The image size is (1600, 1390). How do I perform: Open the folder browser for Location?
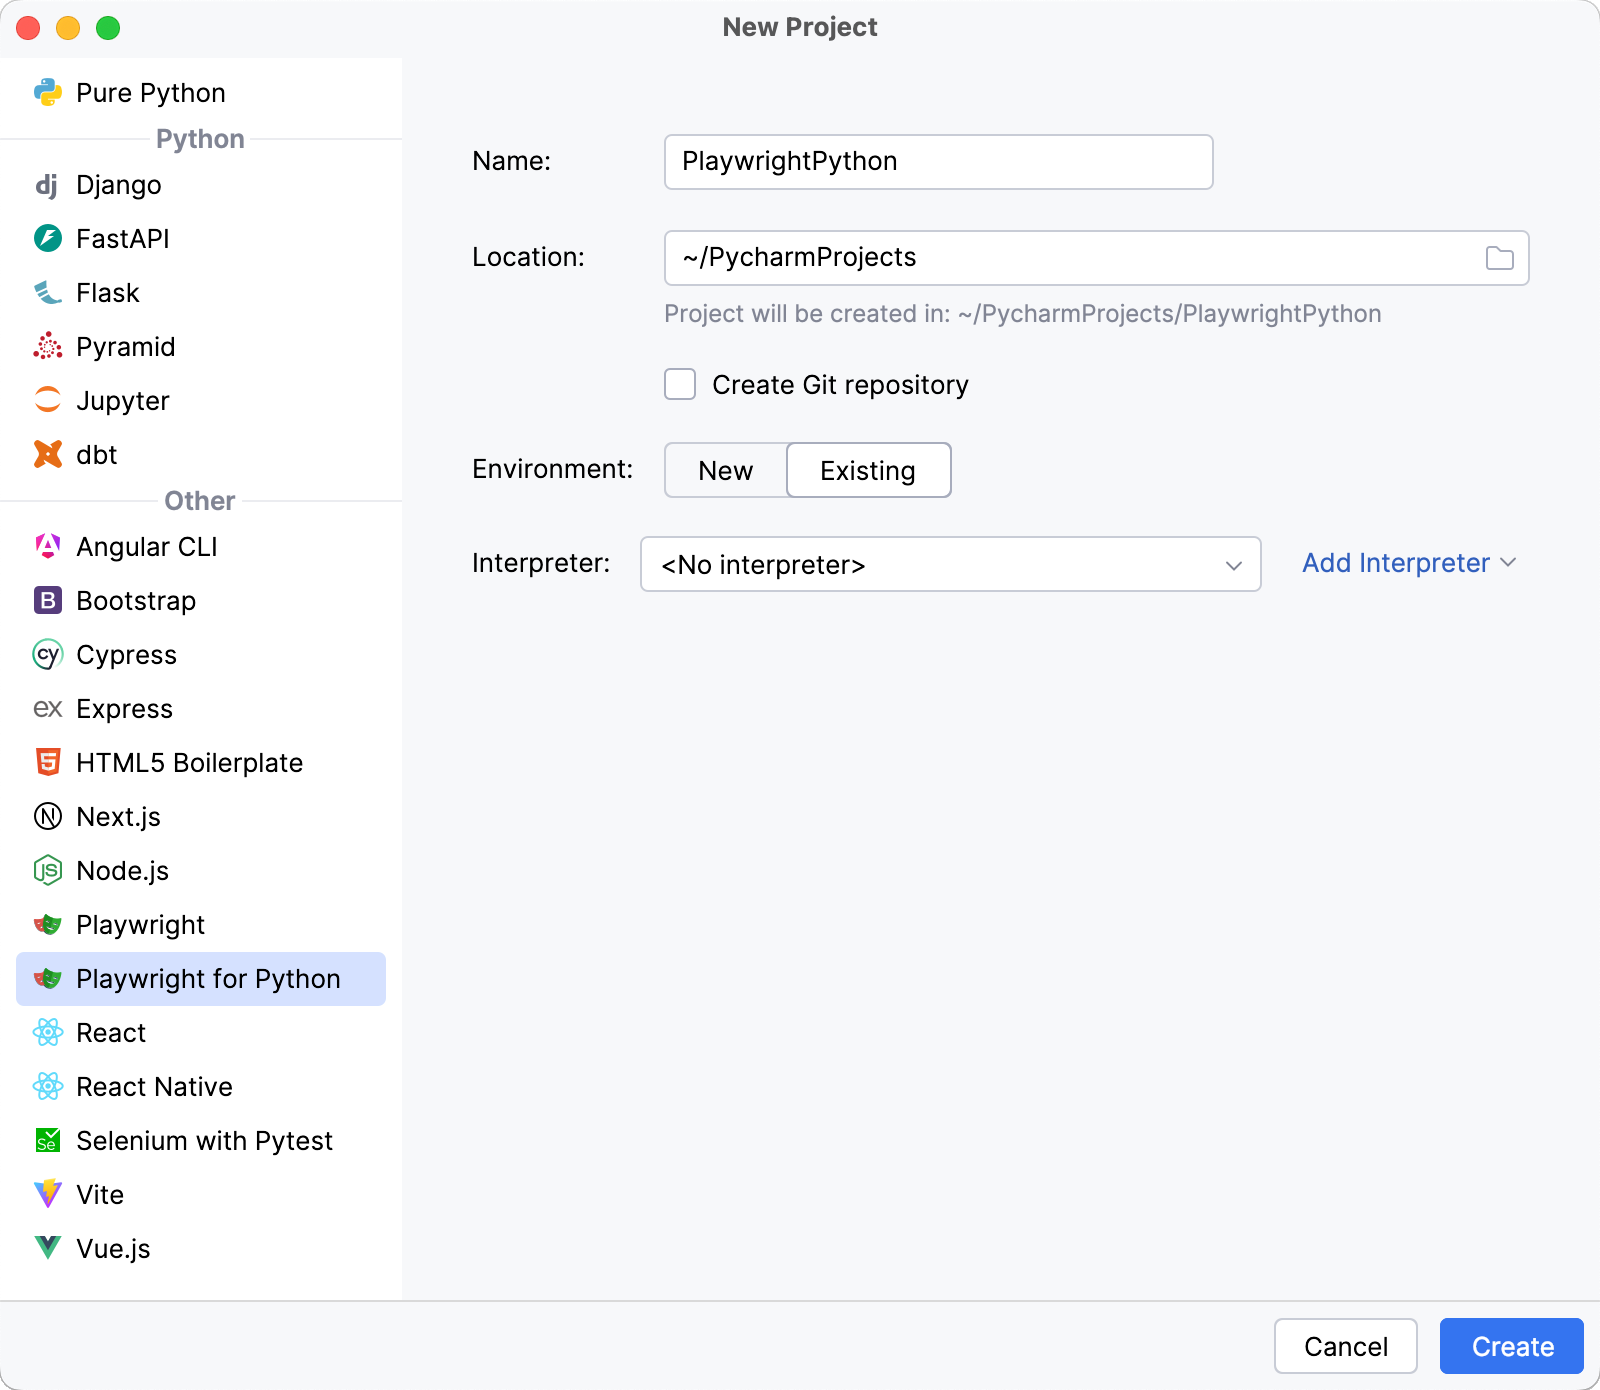coord(1499,257)
